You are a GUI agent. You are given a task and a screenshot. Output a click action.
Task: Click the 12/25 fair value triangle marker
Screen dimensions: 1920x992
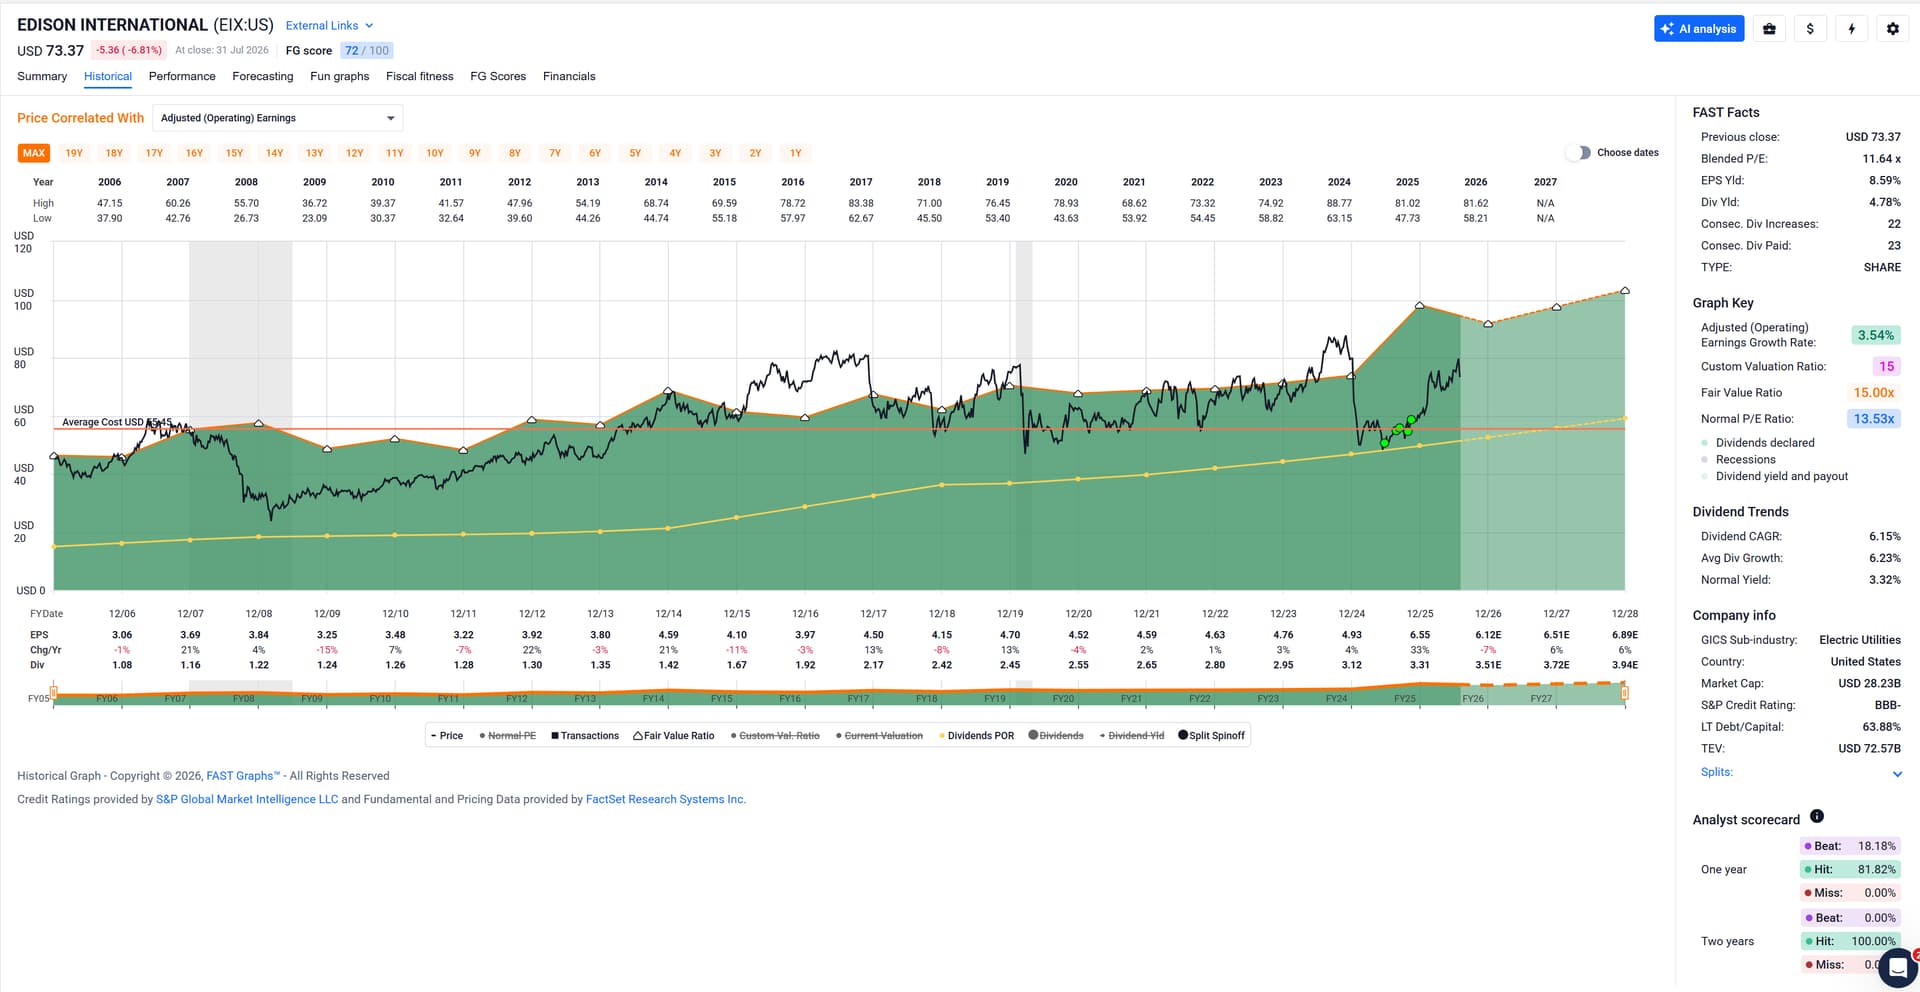pyautogui.click(x=1420, y=305)
